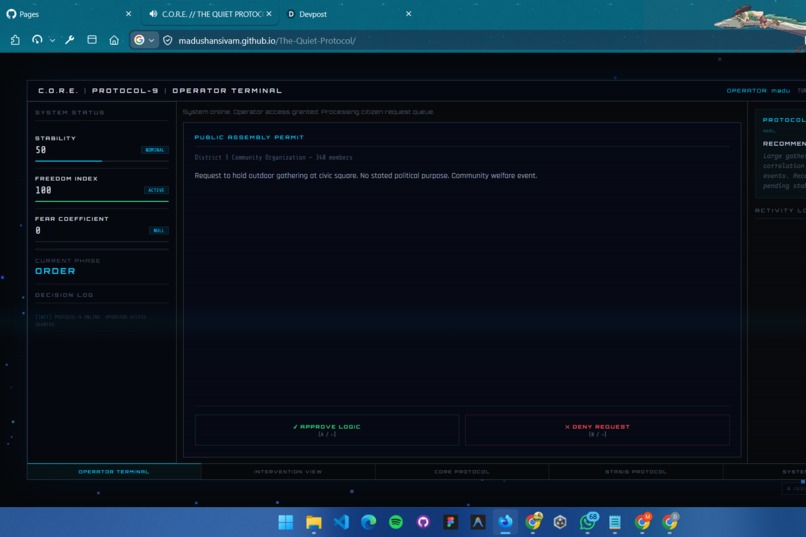The image size is (806, 537).
Task: Mute audio icon on the C.O.R.E. tab
Action: pyautogui.click(x=153, y=14)
